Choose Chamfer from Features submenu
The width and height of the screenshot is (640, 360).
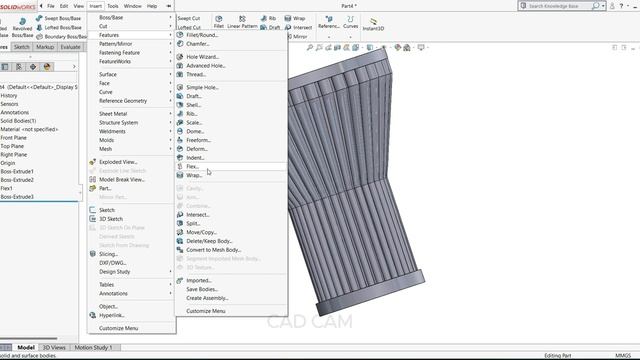pos(198,44)
